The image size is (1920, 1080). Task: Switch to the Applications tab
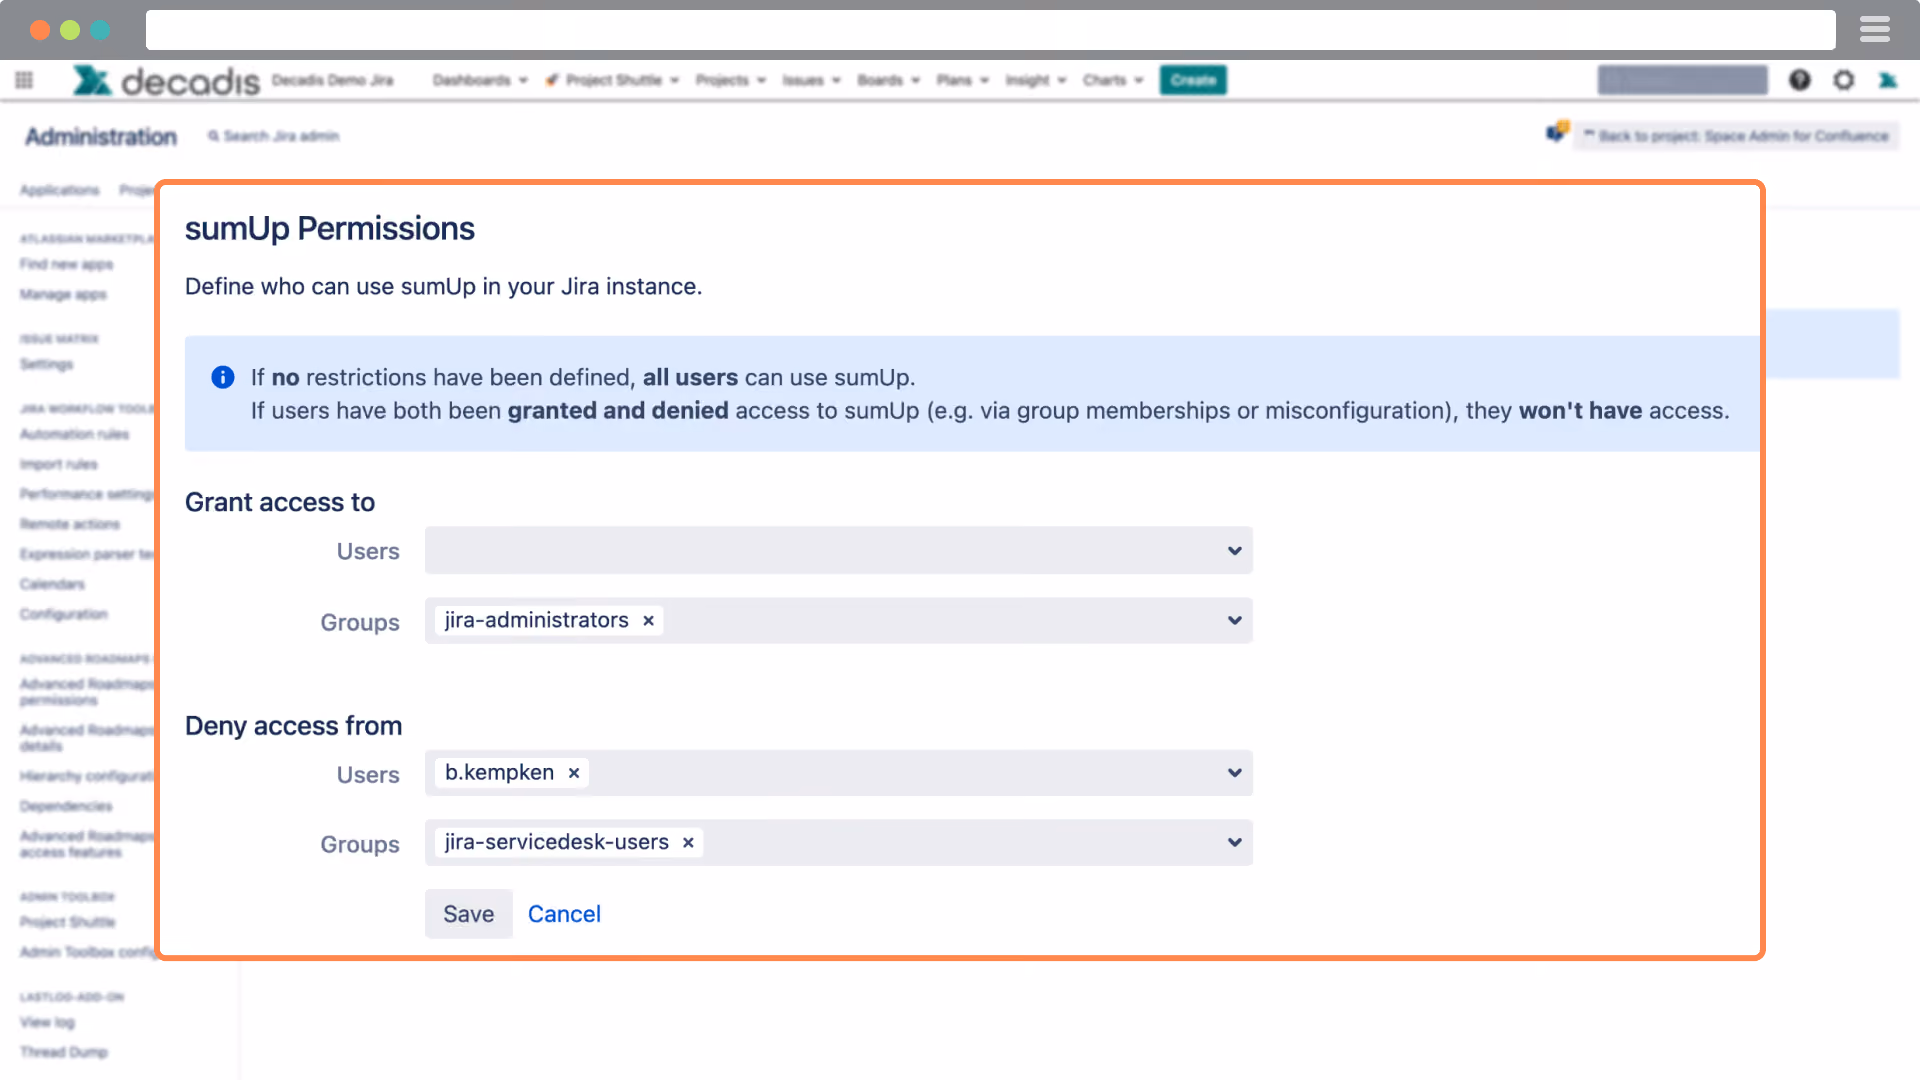60,190
